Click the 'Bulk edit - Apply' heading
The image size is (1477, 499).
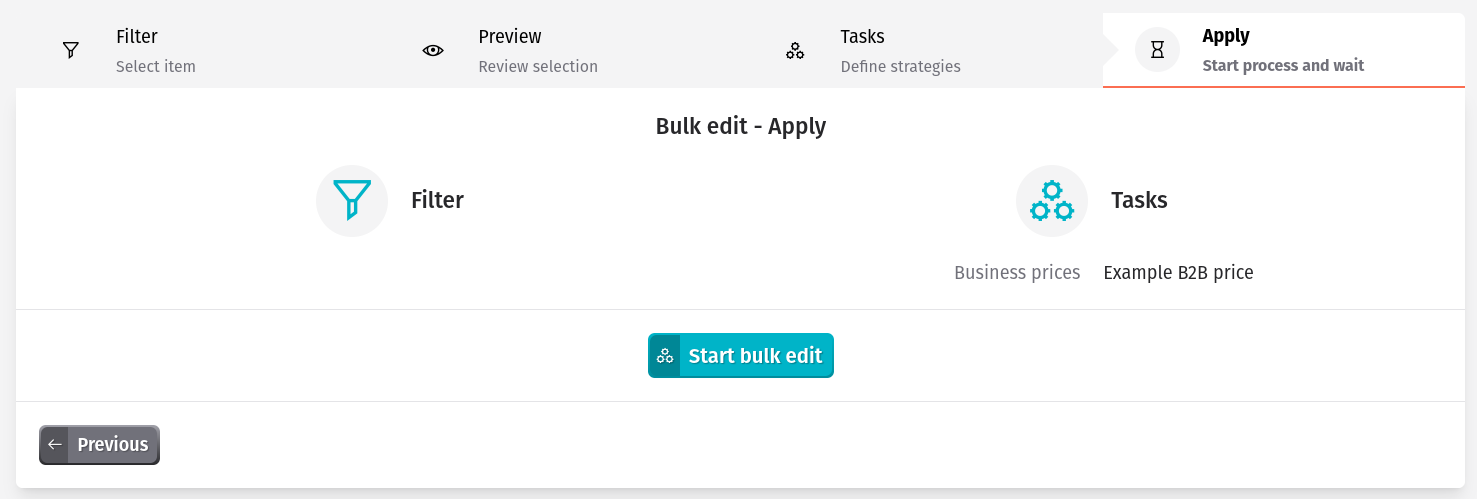(741, 126)
